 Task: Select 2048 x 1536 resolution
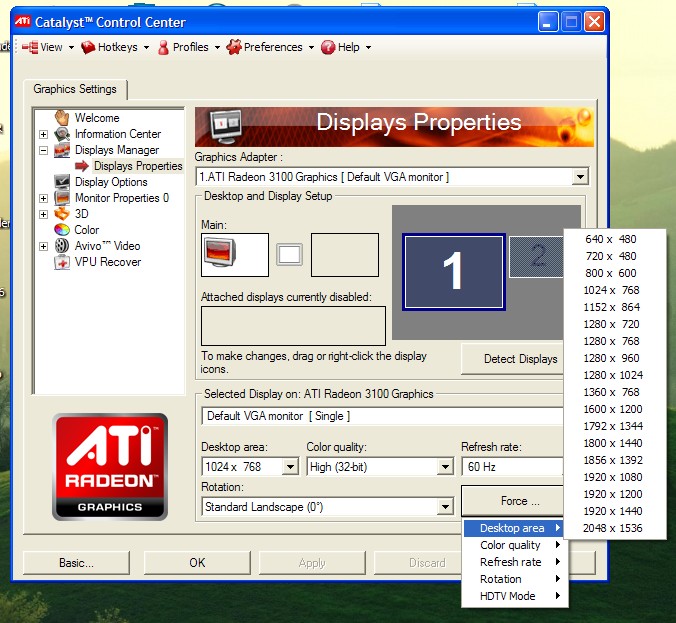614,528
